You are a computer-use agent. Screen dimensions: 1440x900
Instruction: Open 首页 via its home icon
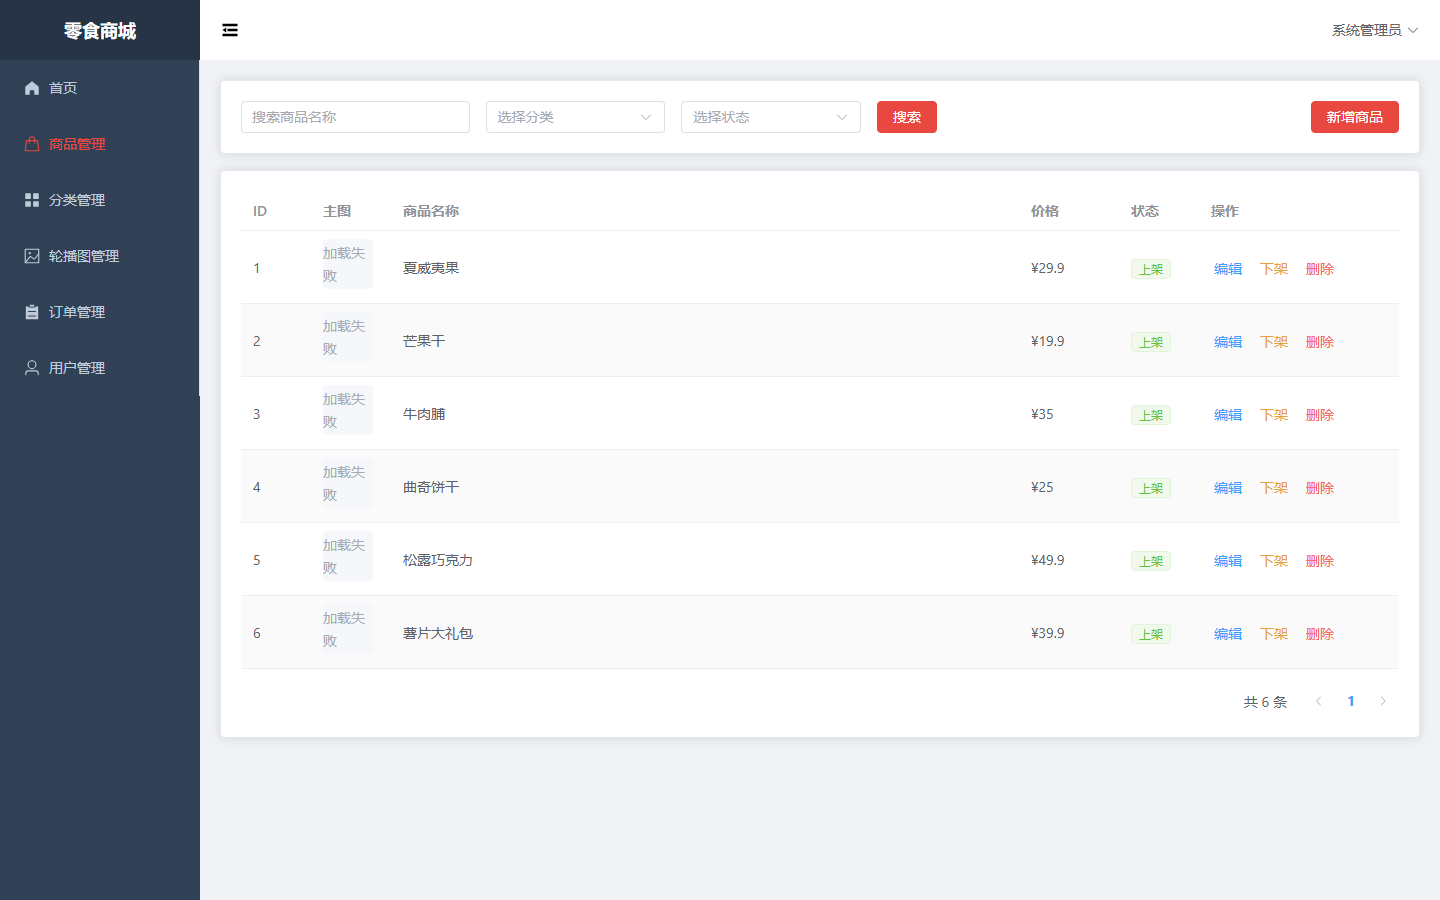(x=32, y=88)
